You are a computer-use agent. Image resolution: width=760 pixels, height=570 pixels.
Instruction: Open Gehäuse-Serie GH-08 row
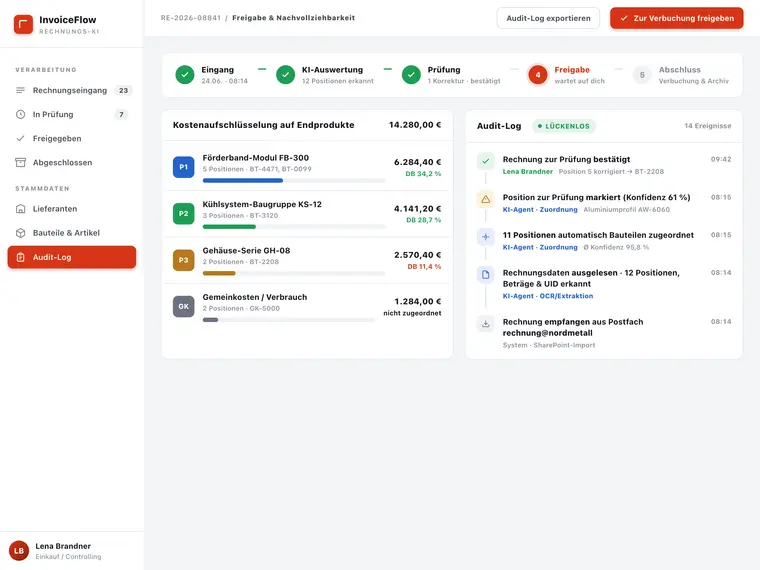tap(307, 260)
